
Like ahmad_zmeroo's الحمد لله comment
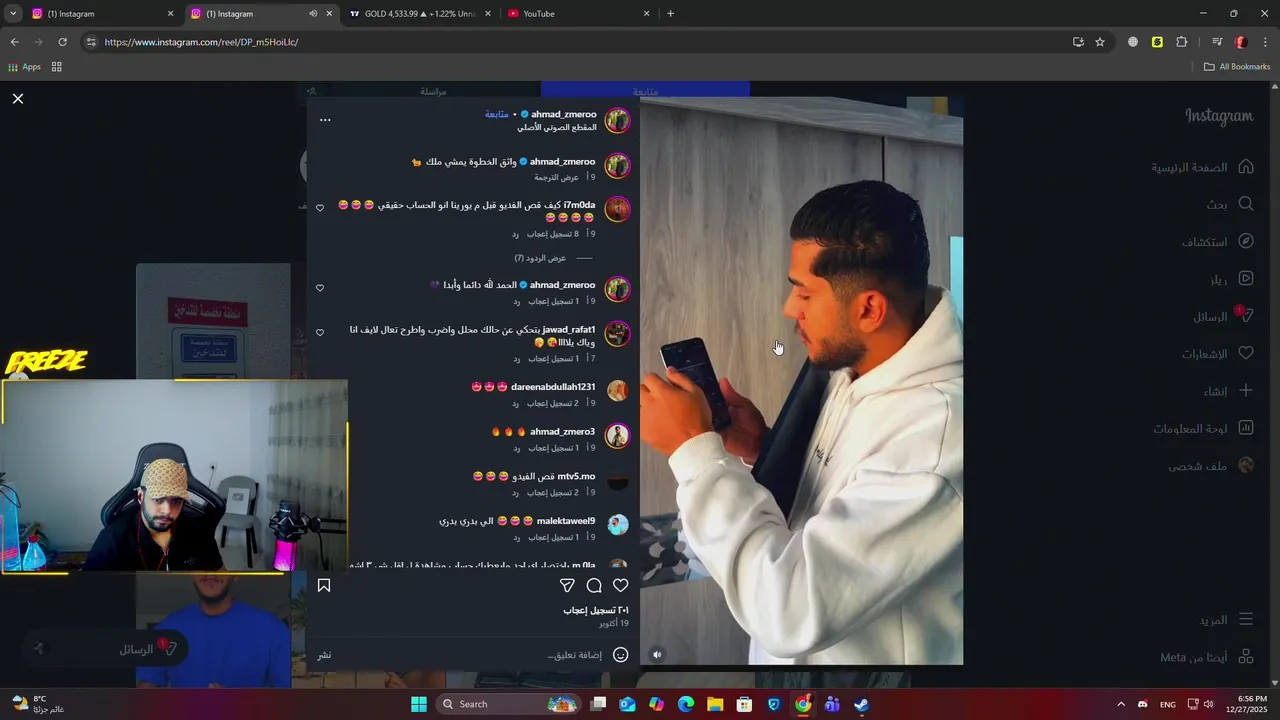(320, 288)
